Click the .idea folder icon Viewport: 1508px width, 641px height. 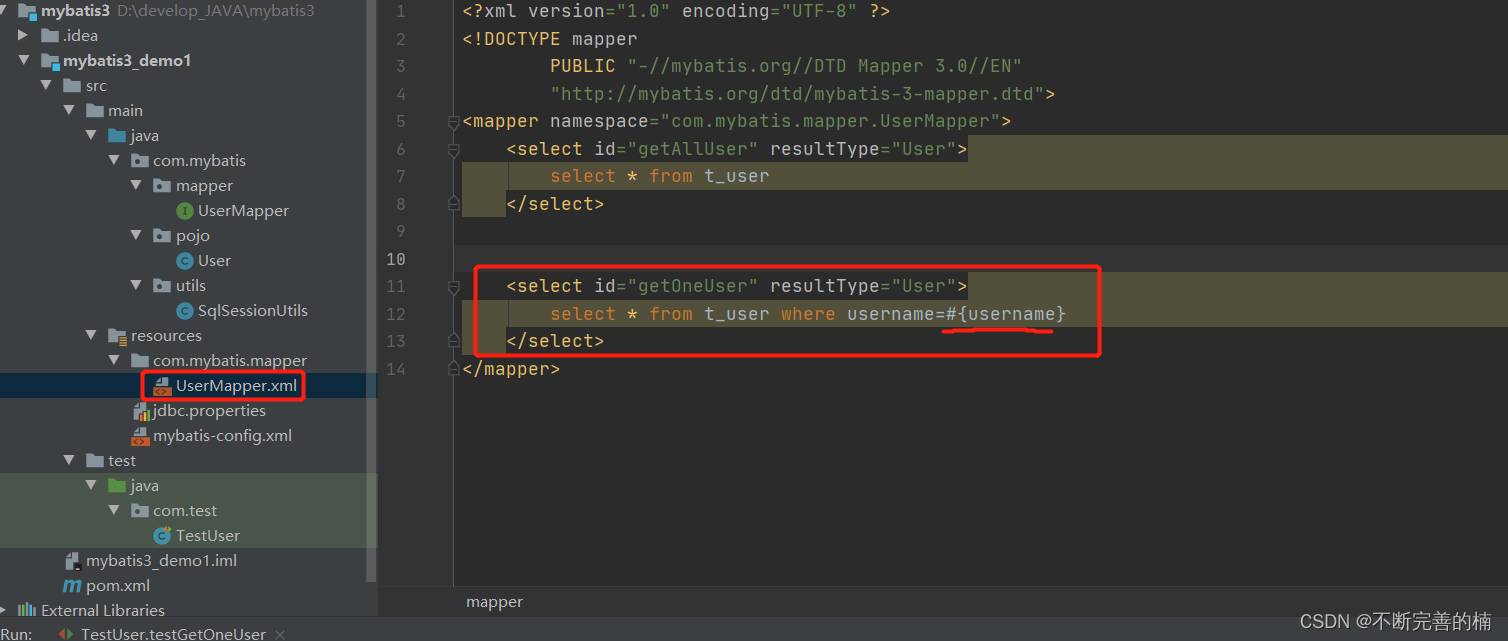[x=50, y=35]
